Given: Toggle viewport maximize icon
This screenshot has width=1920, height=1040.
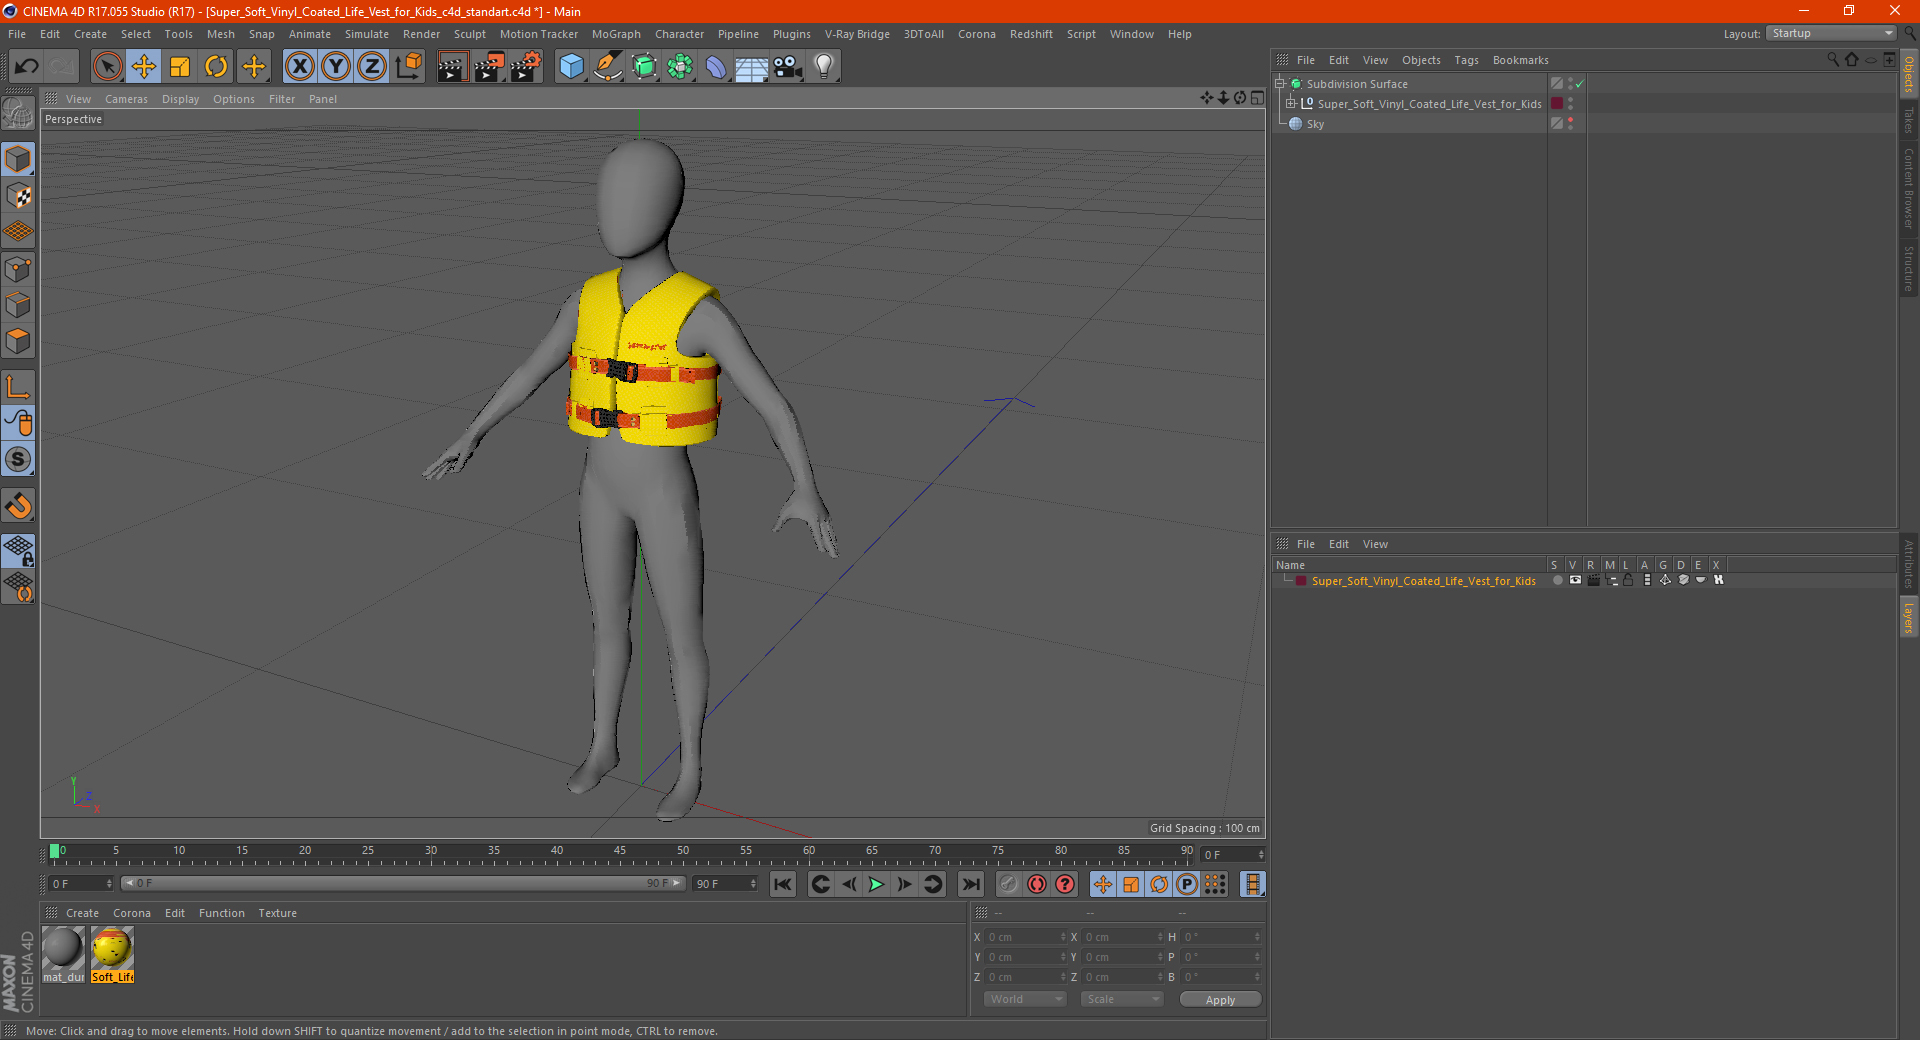Looking at the screenshot, I should tap(1258, 98).
